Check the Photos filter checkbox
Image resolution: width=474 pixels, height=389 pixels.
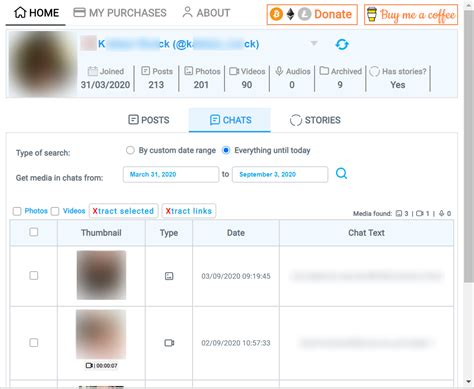pyautogui.click(x=17, y=211)
